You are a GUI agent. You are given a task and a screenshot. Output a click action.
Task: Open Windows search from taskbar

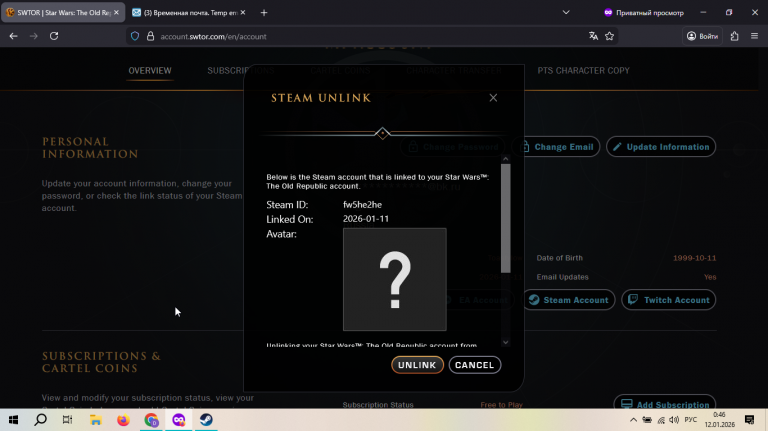tap(41, 420)
